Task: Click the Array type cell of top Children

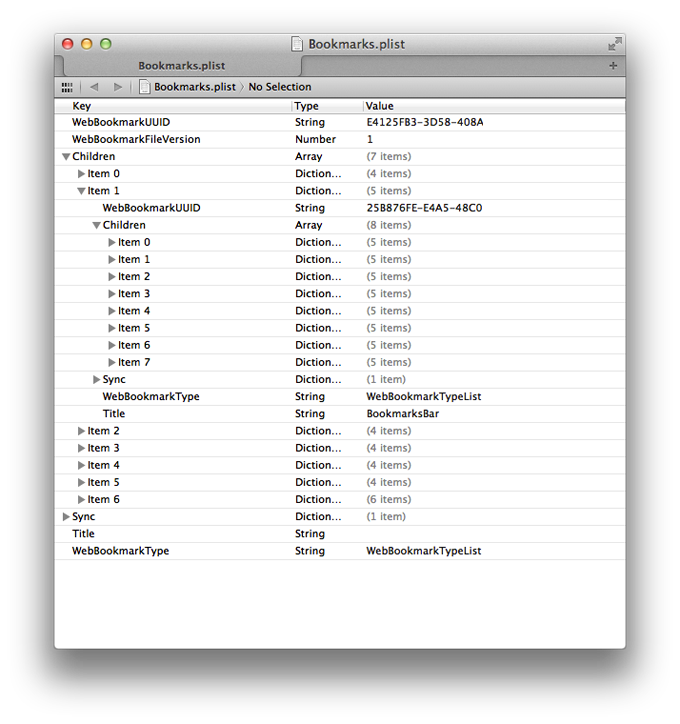Action: pyautogui.click(x=309, y=157)
